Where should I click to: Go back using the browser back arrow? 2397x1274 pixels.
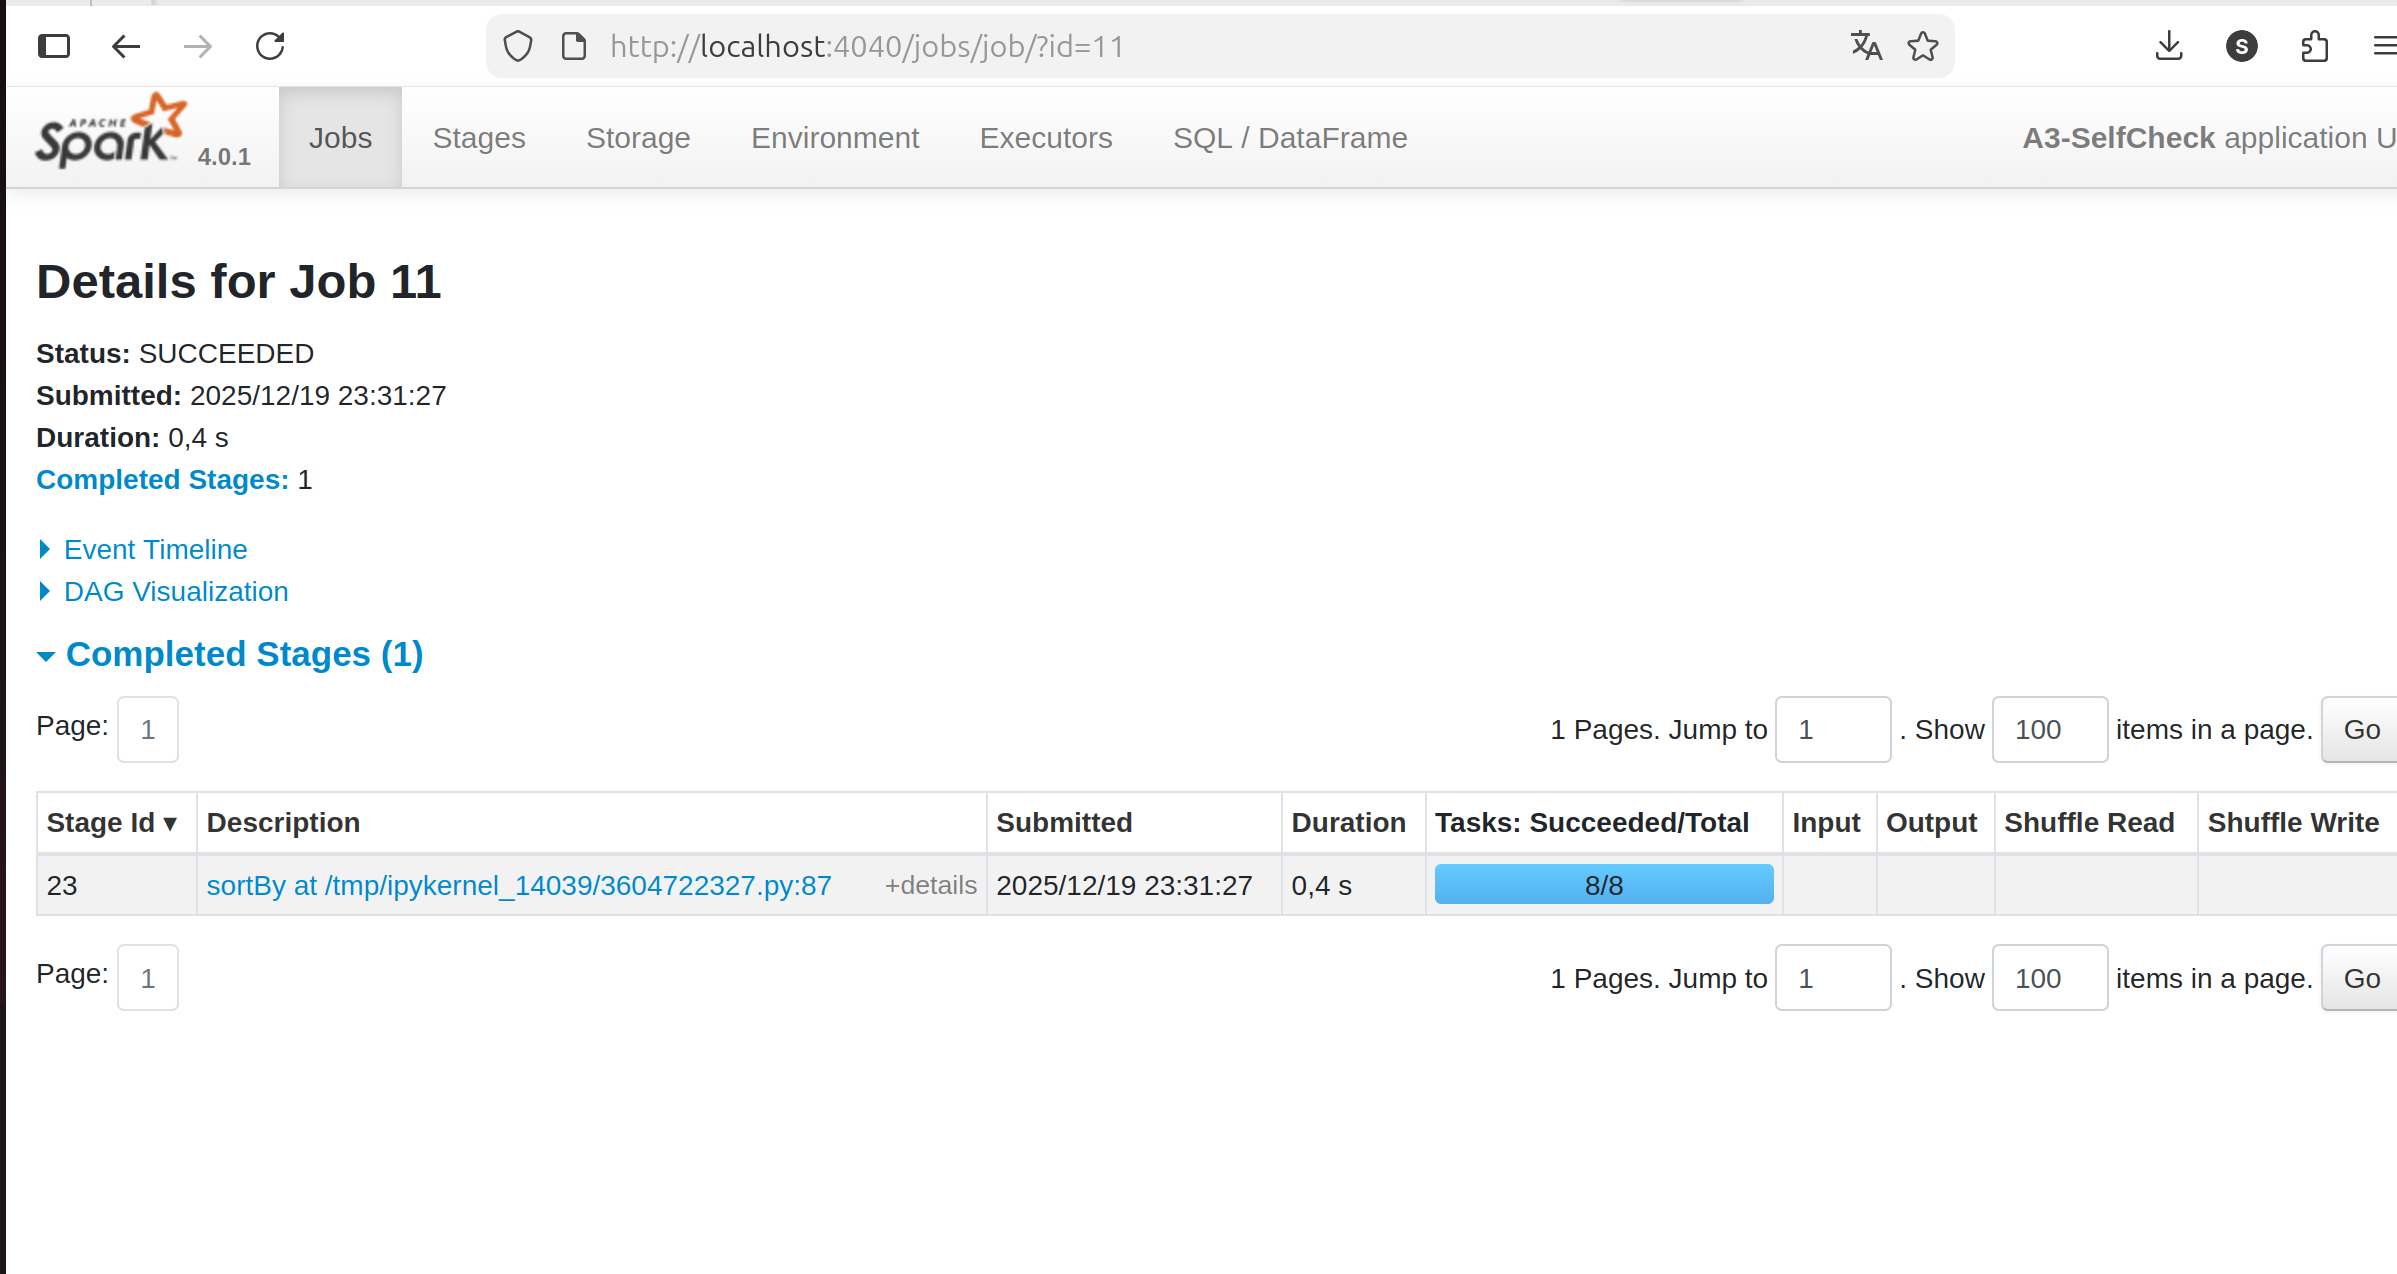[126, 46]
